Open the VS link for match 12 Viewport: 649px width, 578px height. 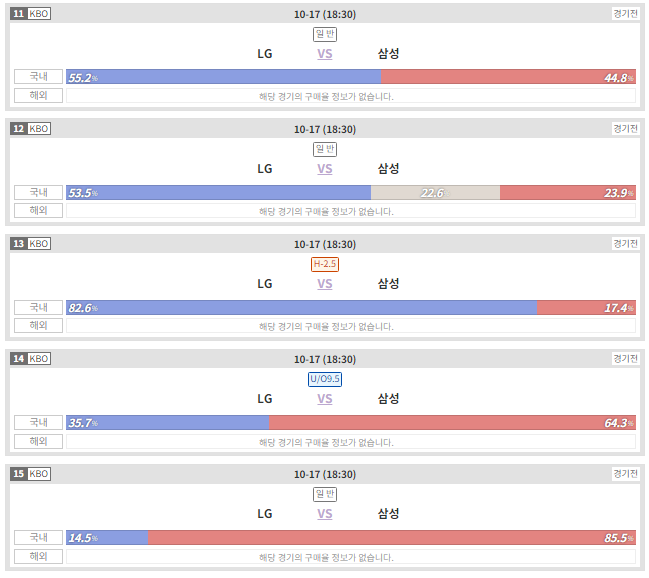tap(324, 169)
